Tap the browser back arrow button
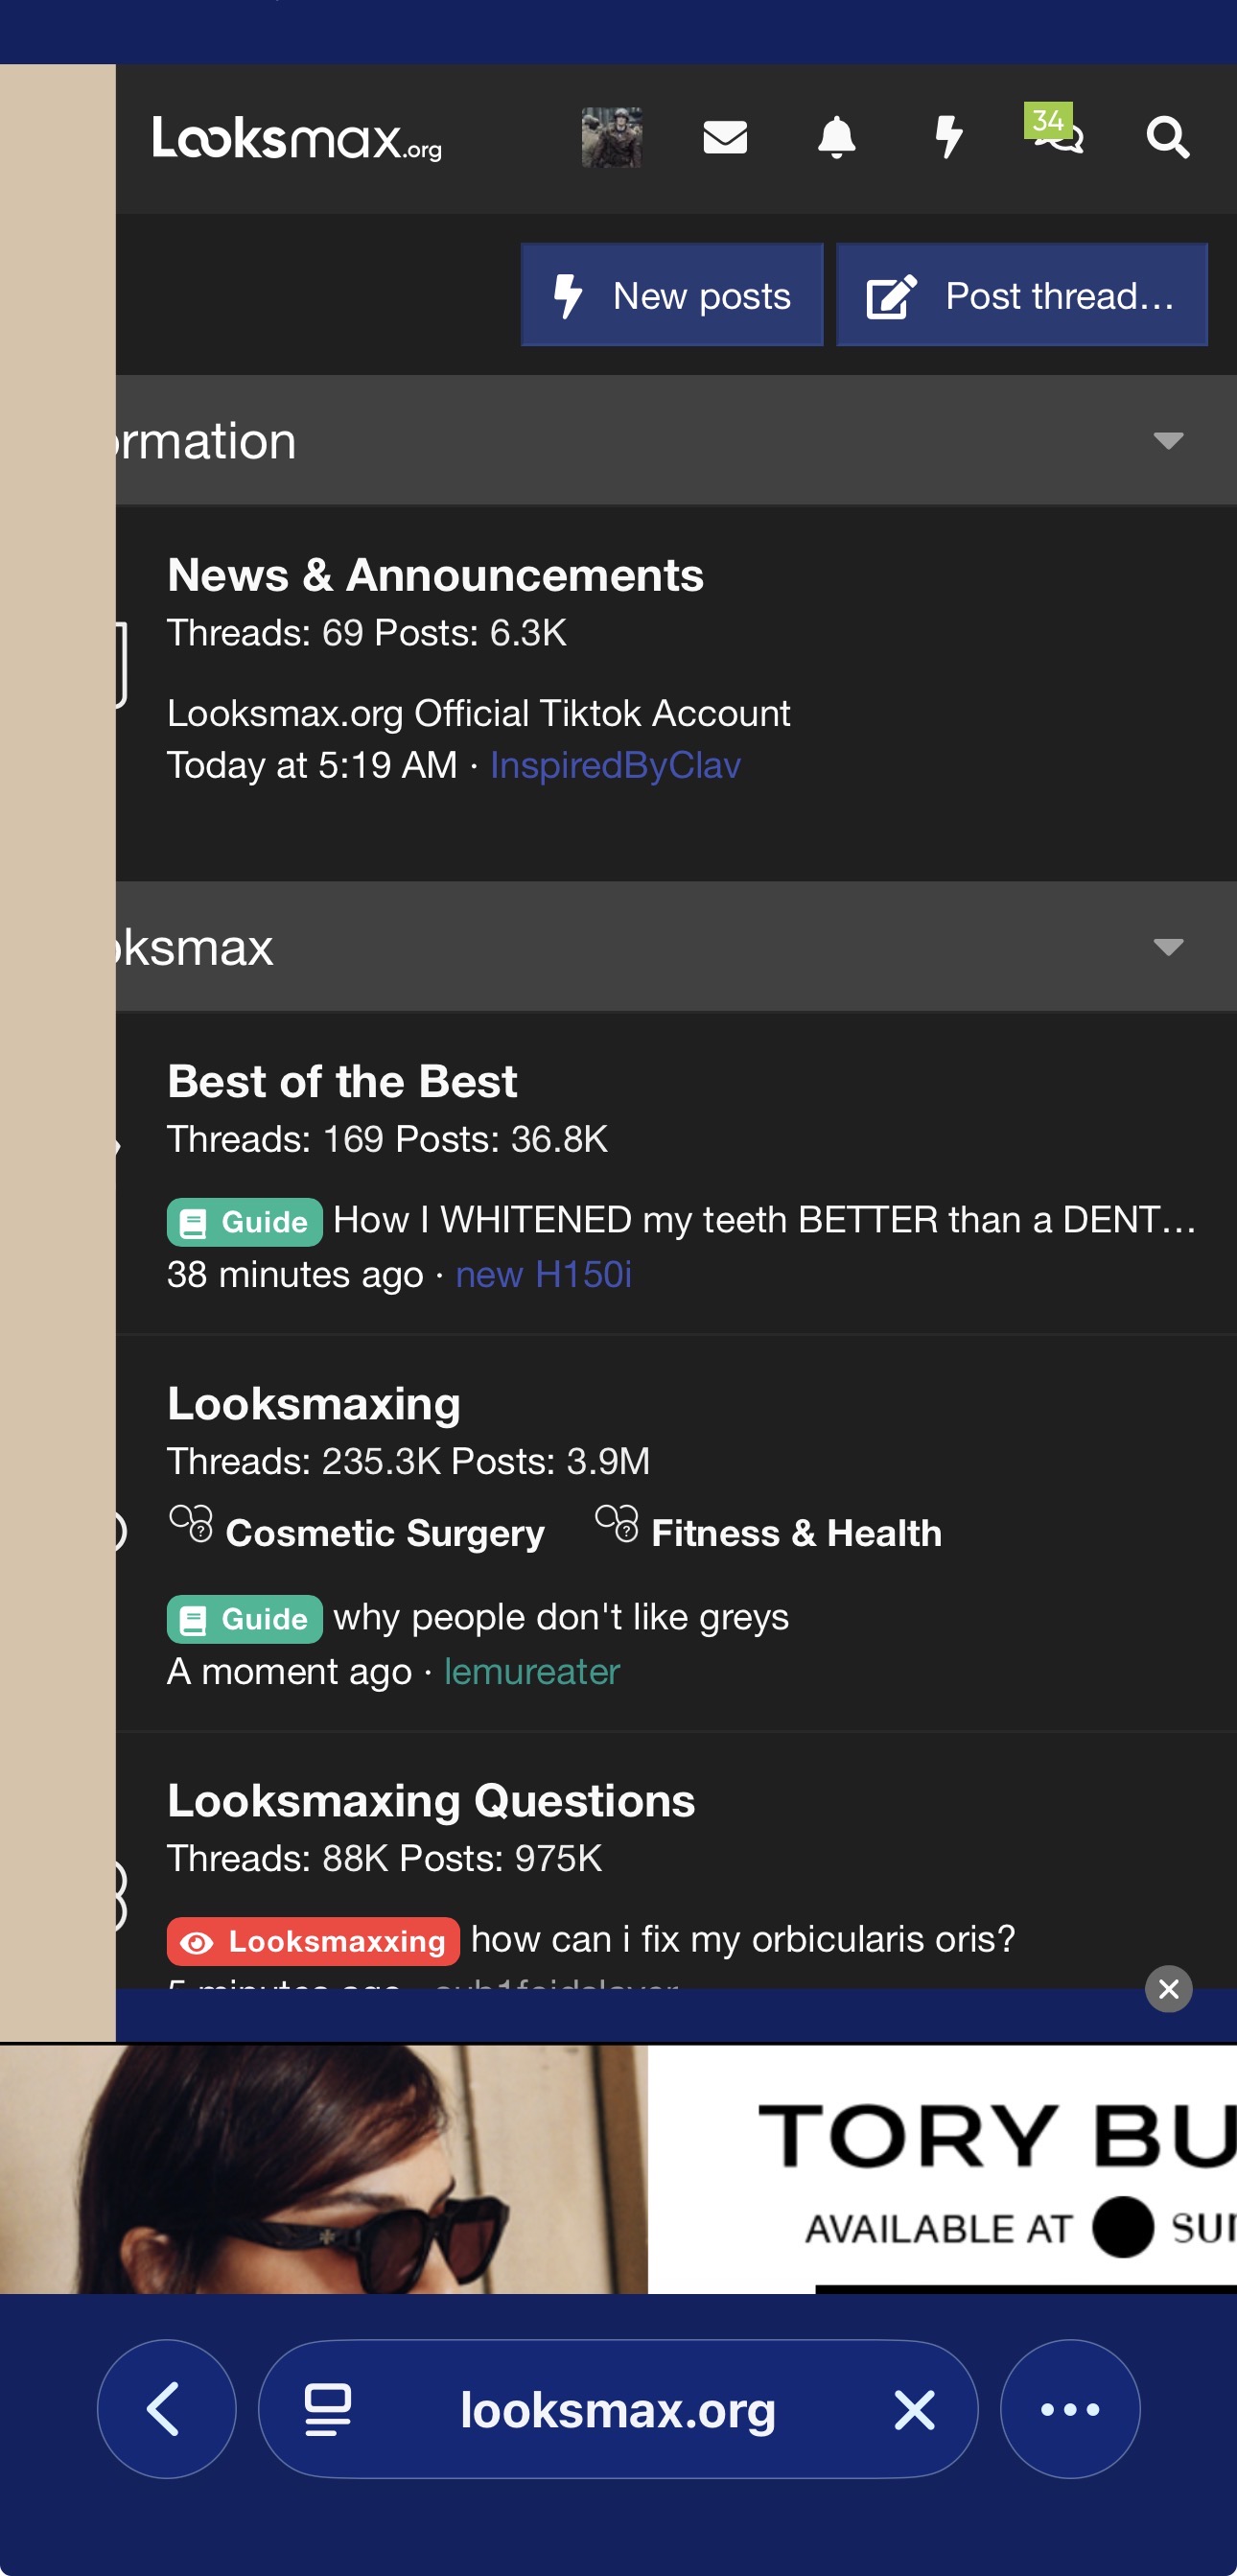This screenshot has width=1237, height=2576. pos(166,2409)
